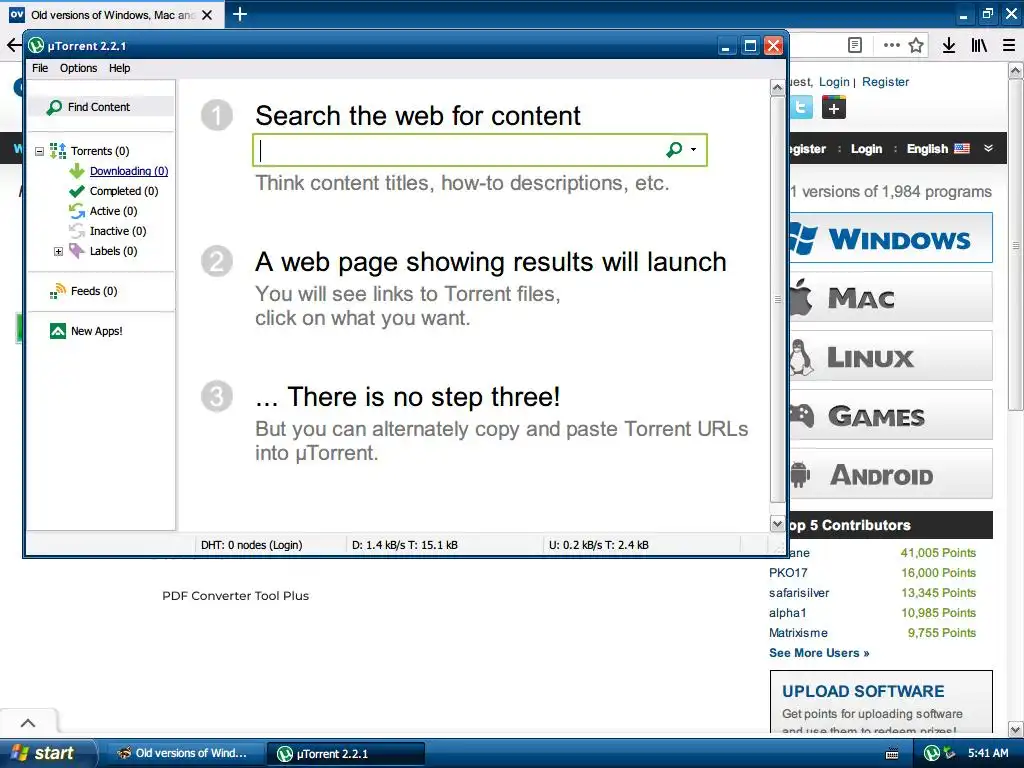Click the plus share icon on webpage

[834, 107]
